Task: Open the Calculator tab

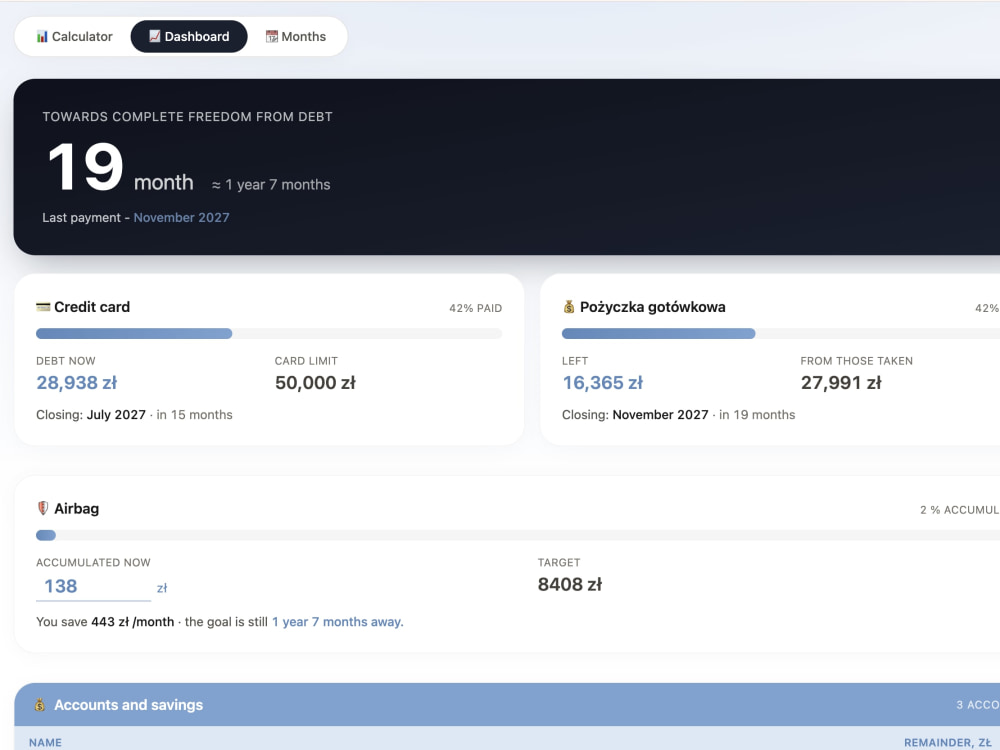Action: pos(74,36)
